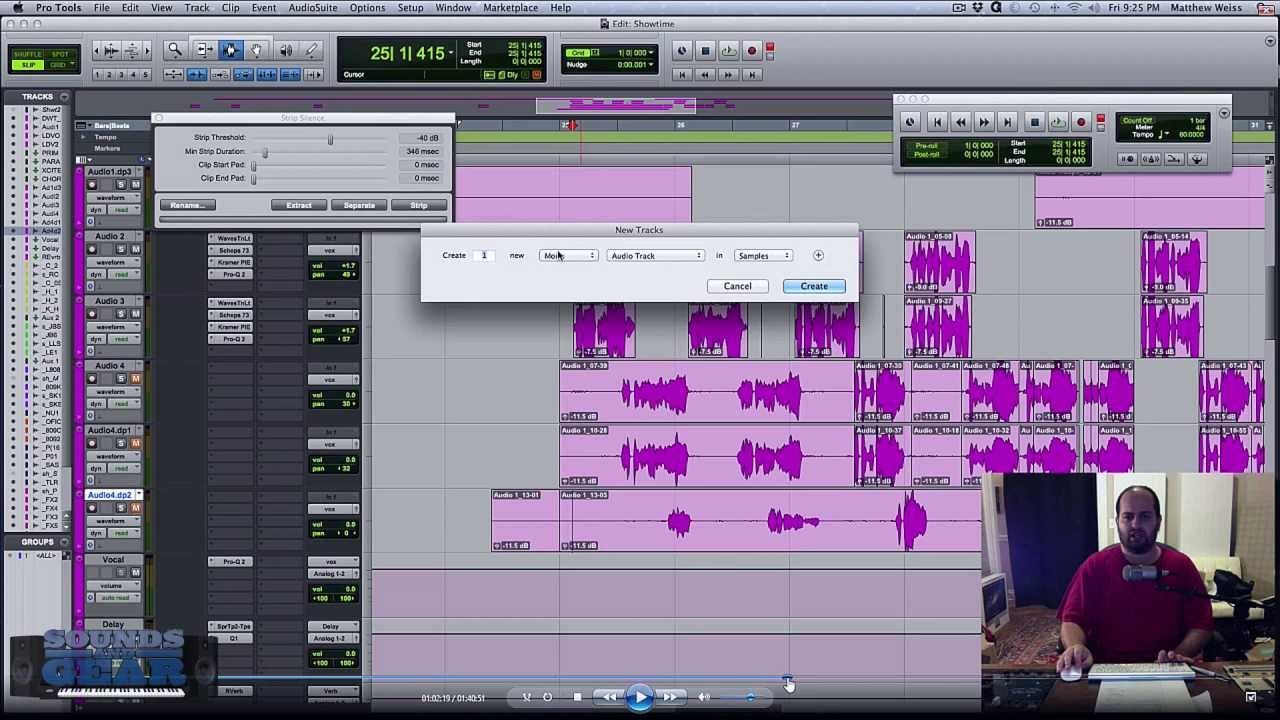Screen dimensions: 1280x720
Task: Click Extract in Strip Silence window
Action: coord(298,205)
